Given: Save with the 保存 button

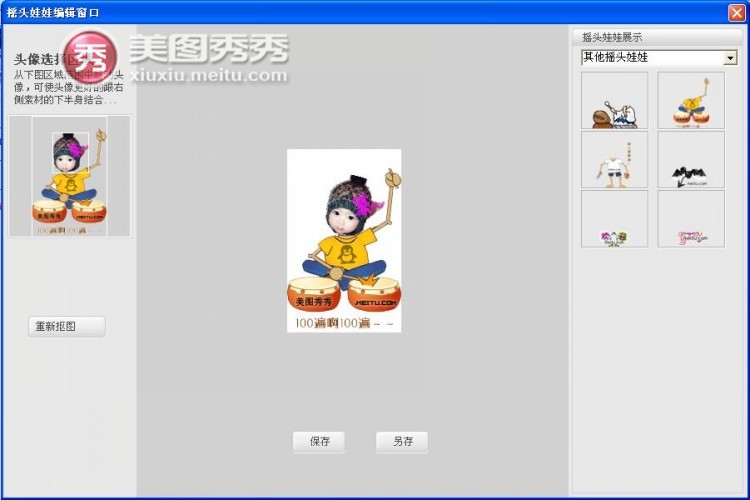Looking at the screenshot, I should [319, 441].
